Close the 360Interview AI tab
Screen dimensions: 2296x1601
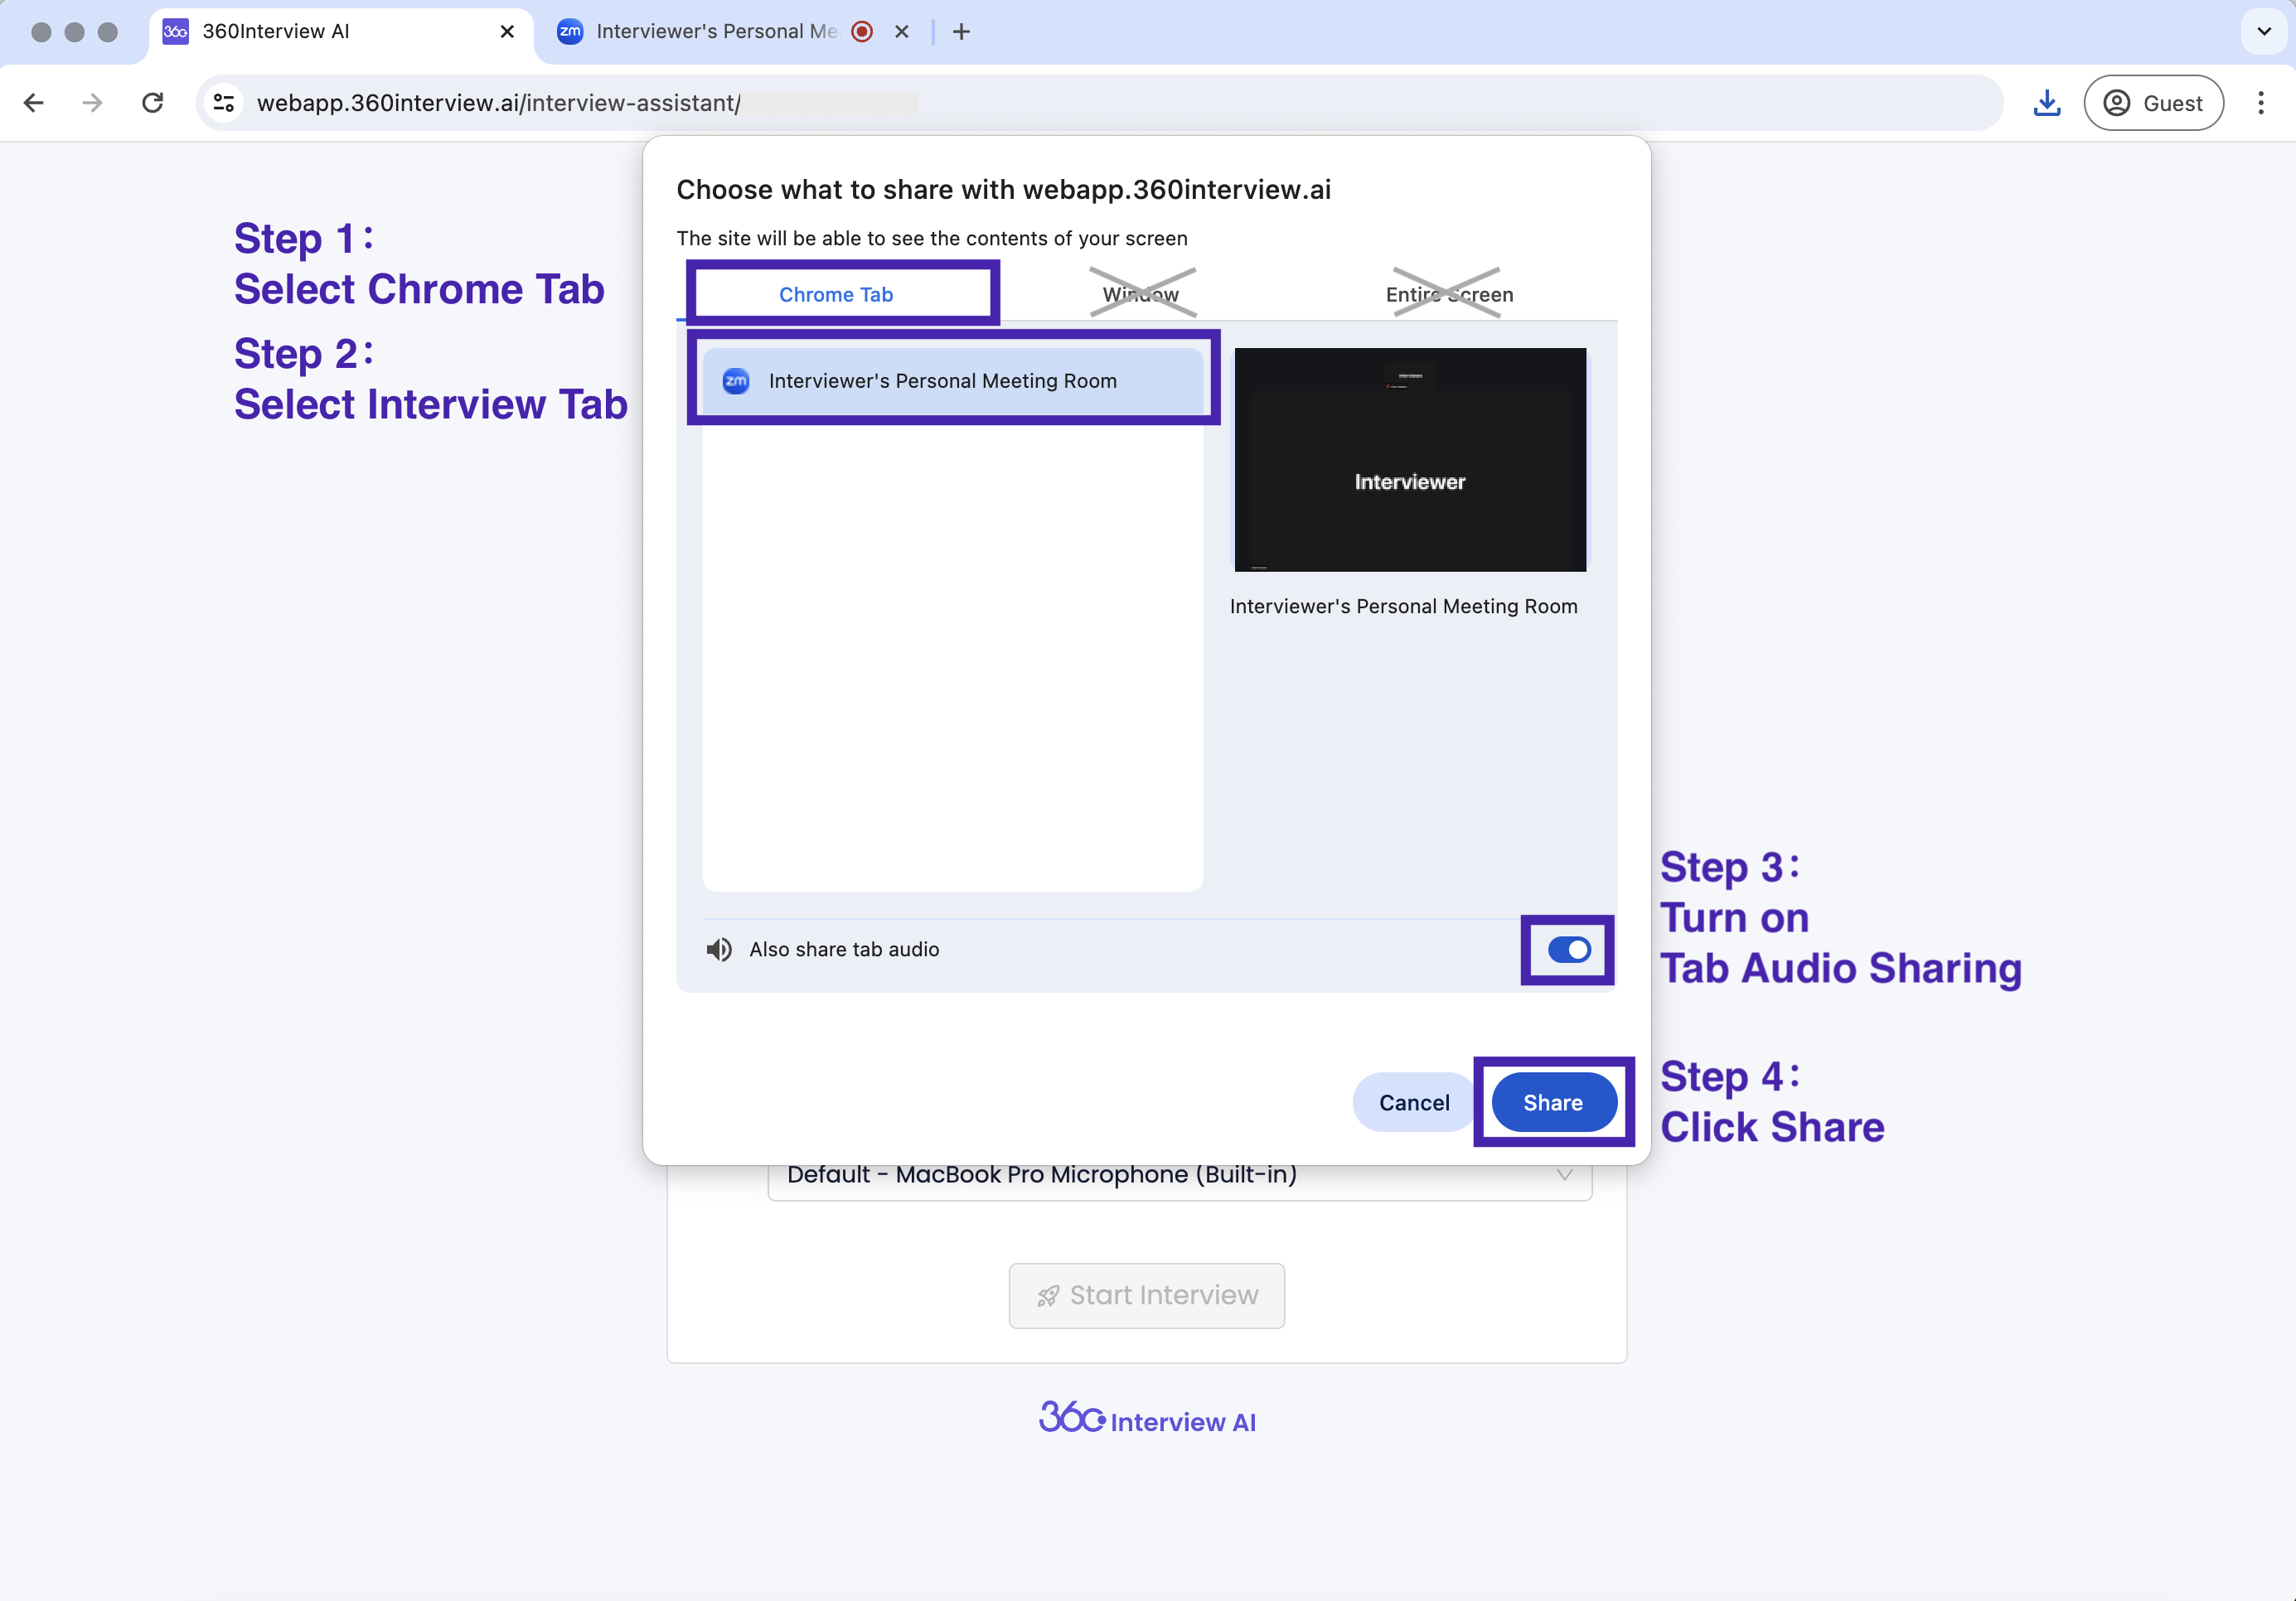pyautogui.click(x=507, y=32)
